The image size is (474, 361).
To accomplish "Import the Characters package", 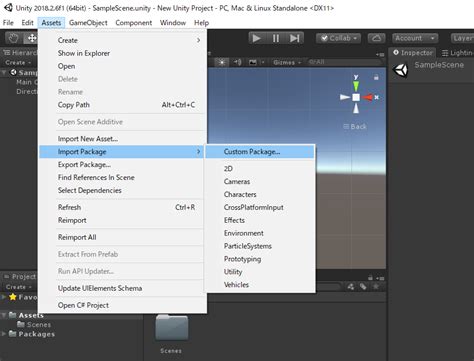I will (260, 194).
